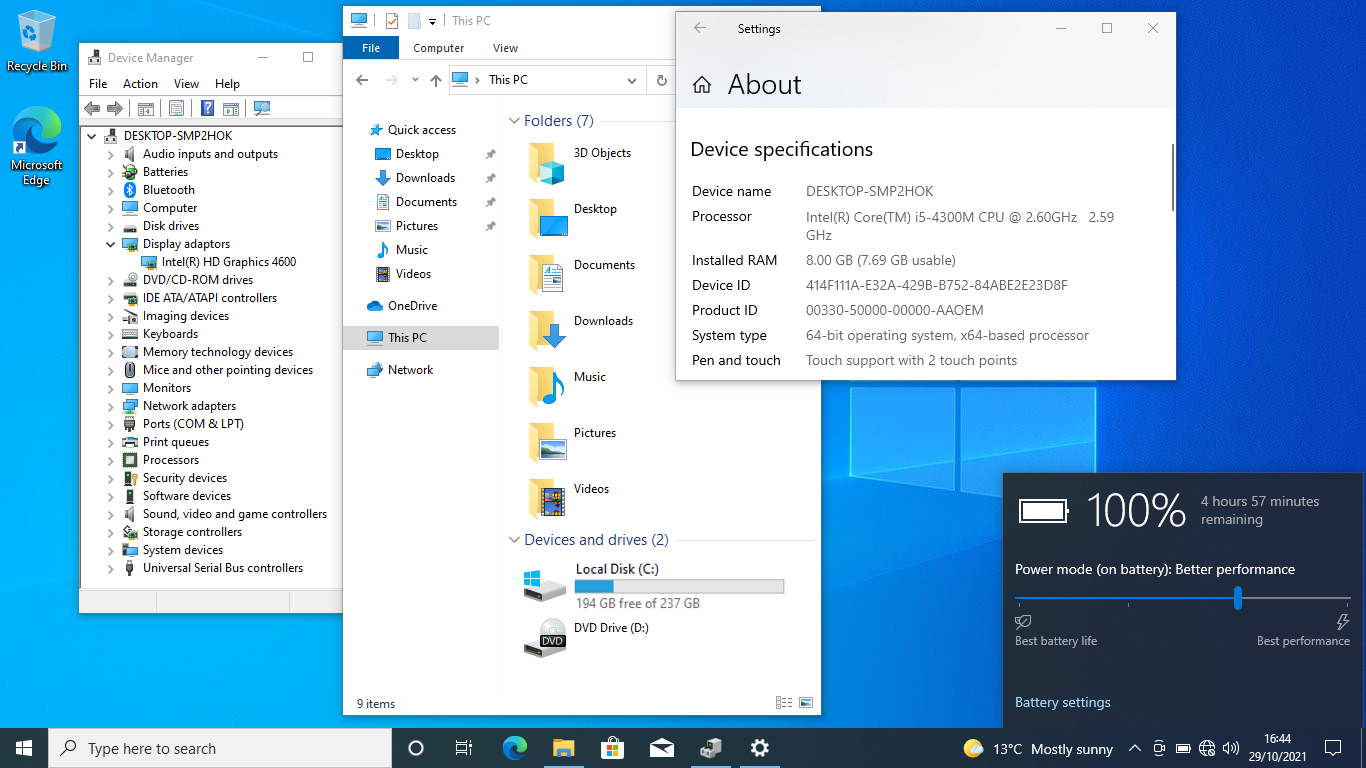Click Scan for hardware changes icon
The width and height of the screenshot is (1366, 768).
pos(262,108)
